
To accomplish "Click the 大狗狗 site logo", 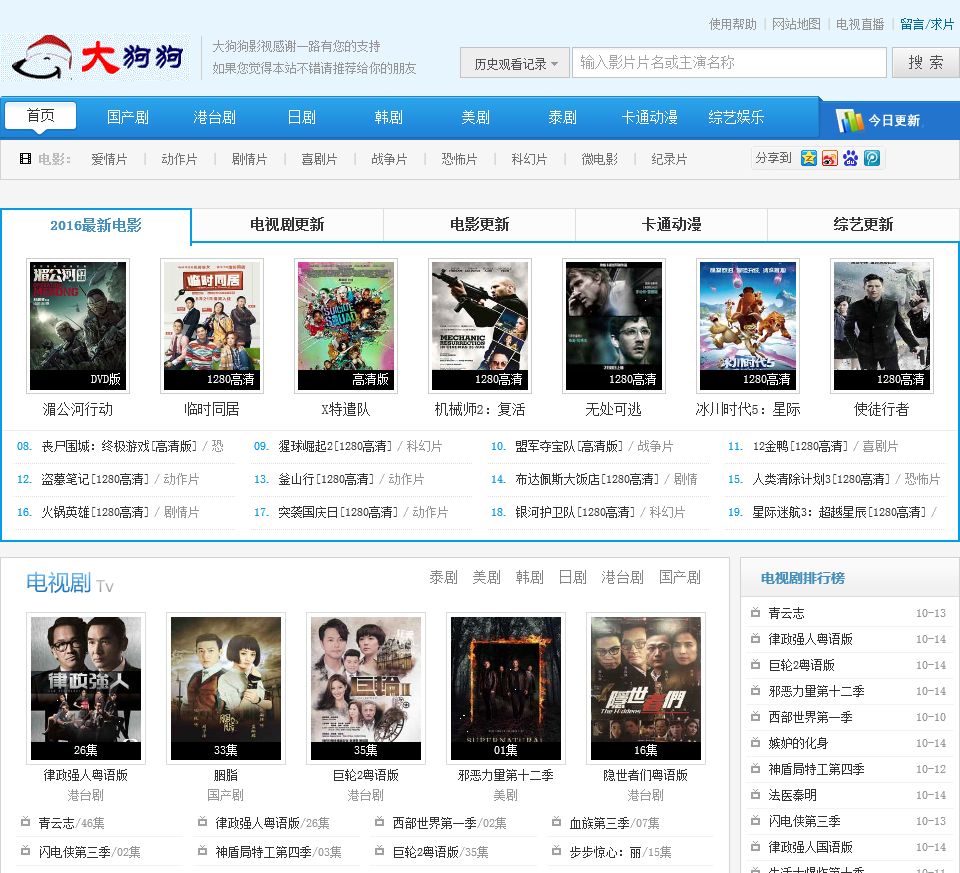I will [97, 57].
